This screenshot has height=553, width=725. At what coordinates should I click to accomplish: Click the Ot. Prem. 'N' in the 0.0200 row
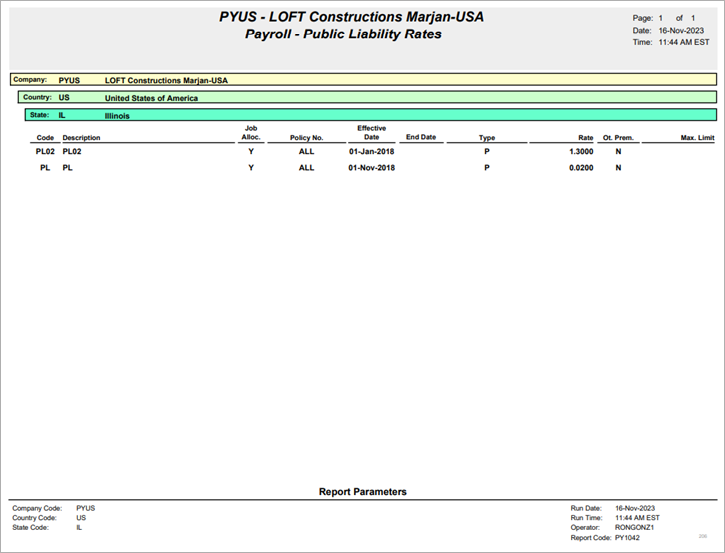tap(618, 168)
